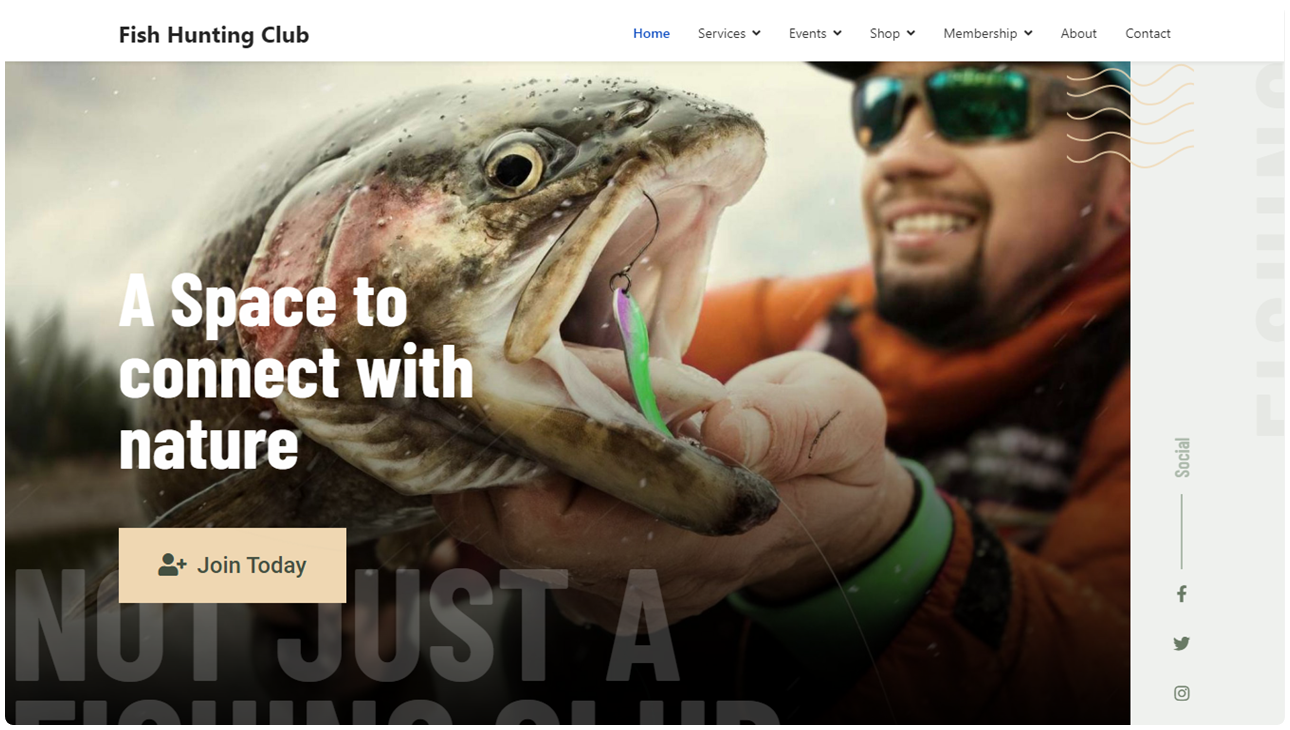Expand the Events dropdown arrow
Image resolution: width=1290 pixels, height=730 pixels.
[x=837, y=33]
